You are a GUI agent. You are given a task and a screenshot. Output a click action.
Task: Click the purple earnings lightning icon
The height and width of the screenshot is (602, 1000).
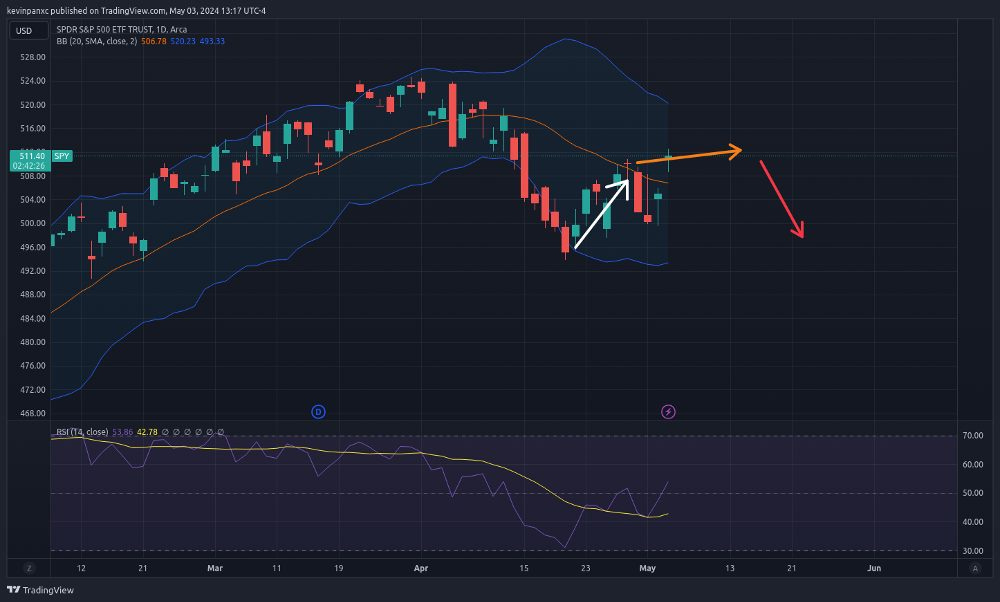(668, 412)
